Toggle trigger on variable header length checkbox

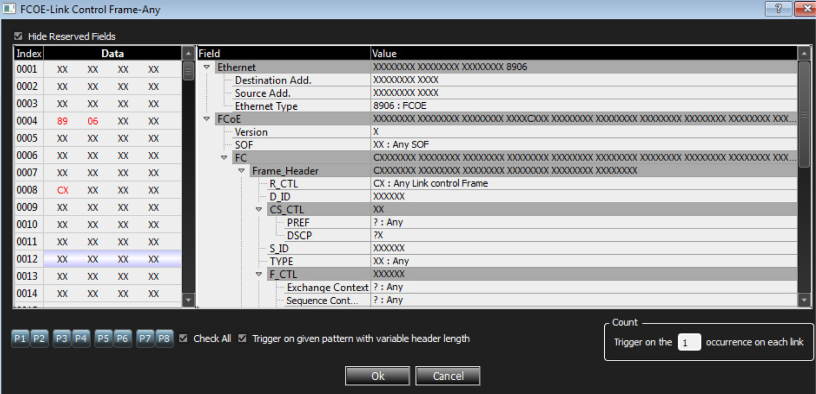pos(242,338)
